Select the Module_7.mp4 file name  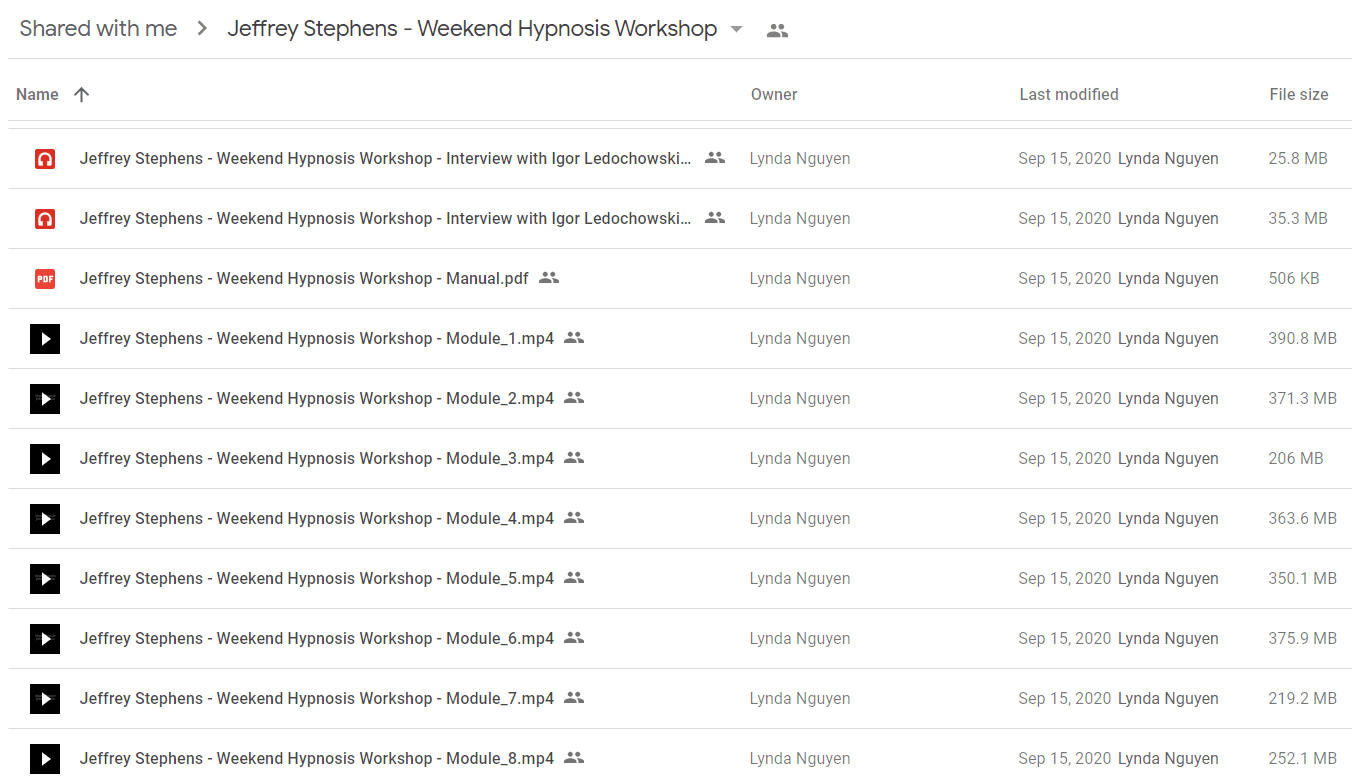(317, 699)
